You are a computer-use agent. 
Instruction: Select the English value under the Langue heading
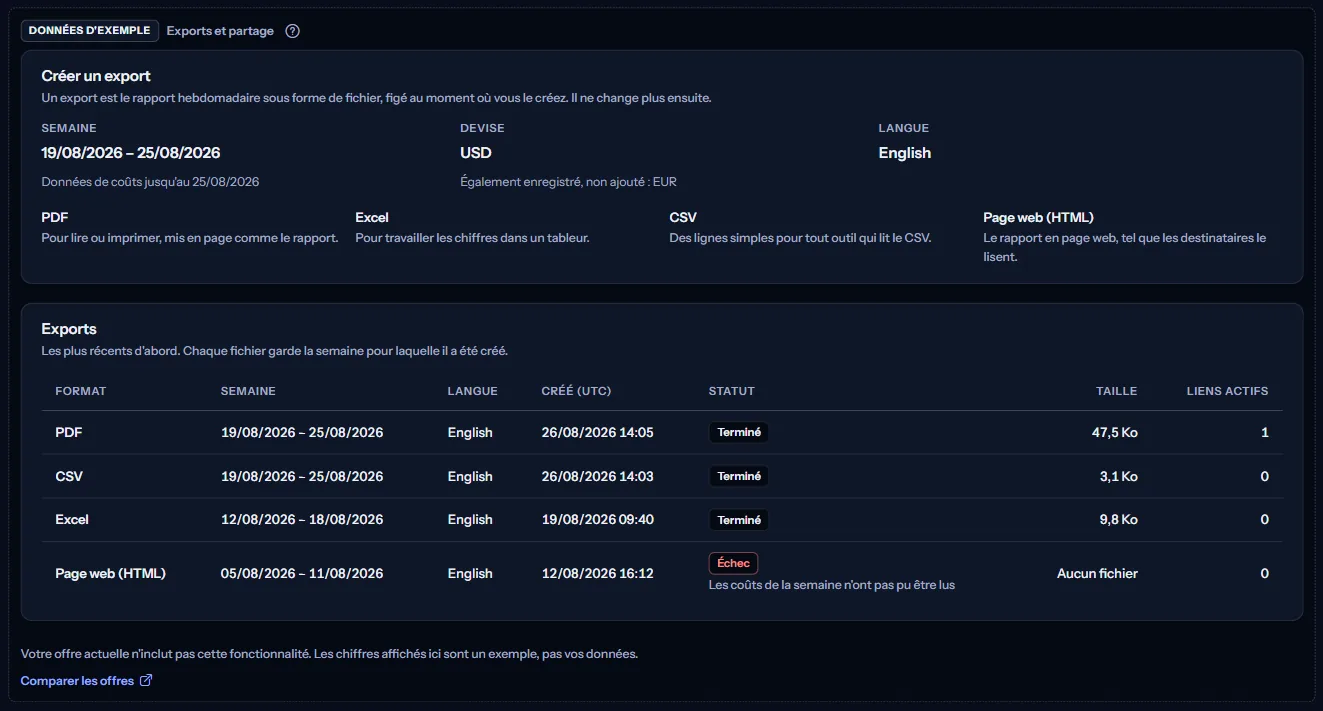click(x=905, y=153)
